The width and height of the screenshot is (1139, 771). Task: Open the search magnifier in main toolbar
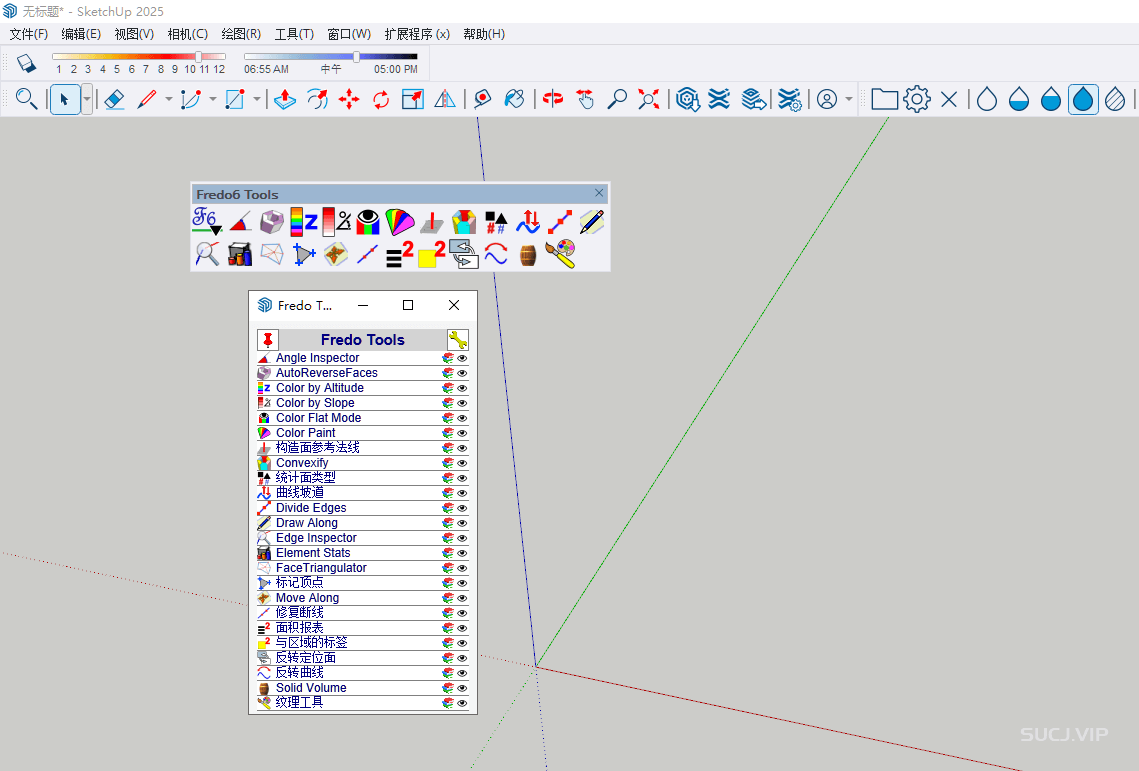[x=26, y=99]
